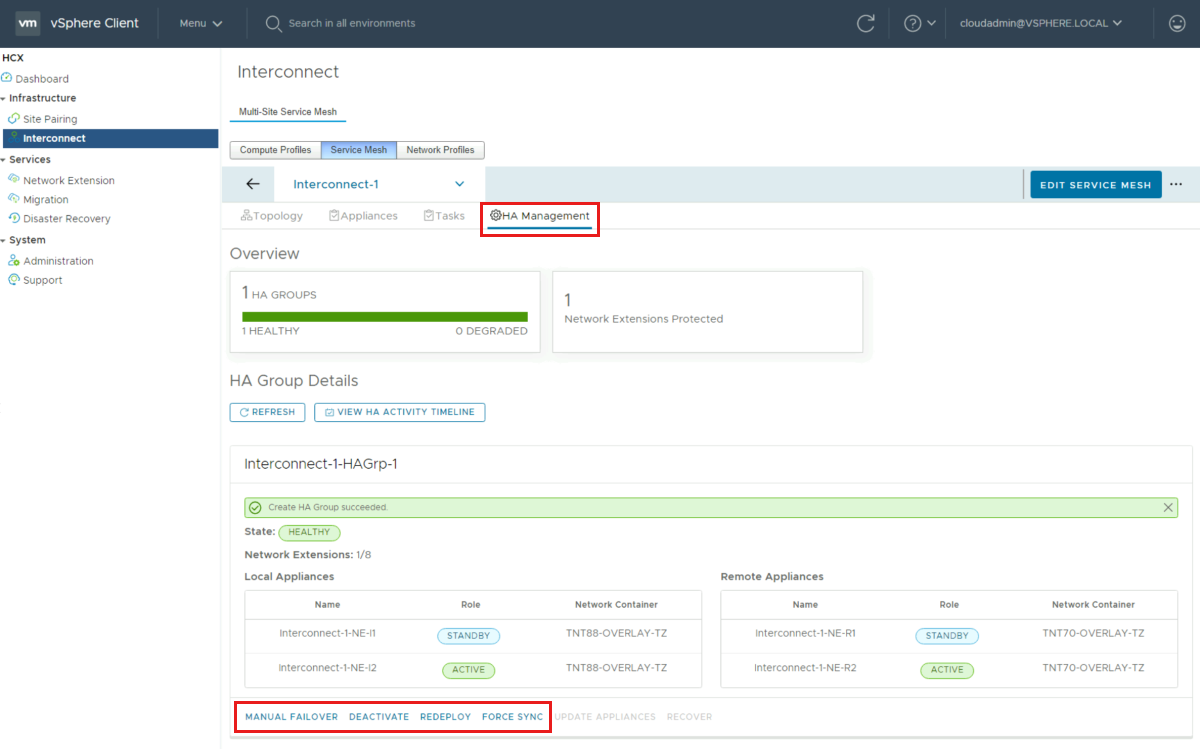Image resolution: width=1200 pixels, height=749 pixels.
Task: Open Dashboard in the HCX sidebar
Action: pyautogui.click(x=42, y=79)
